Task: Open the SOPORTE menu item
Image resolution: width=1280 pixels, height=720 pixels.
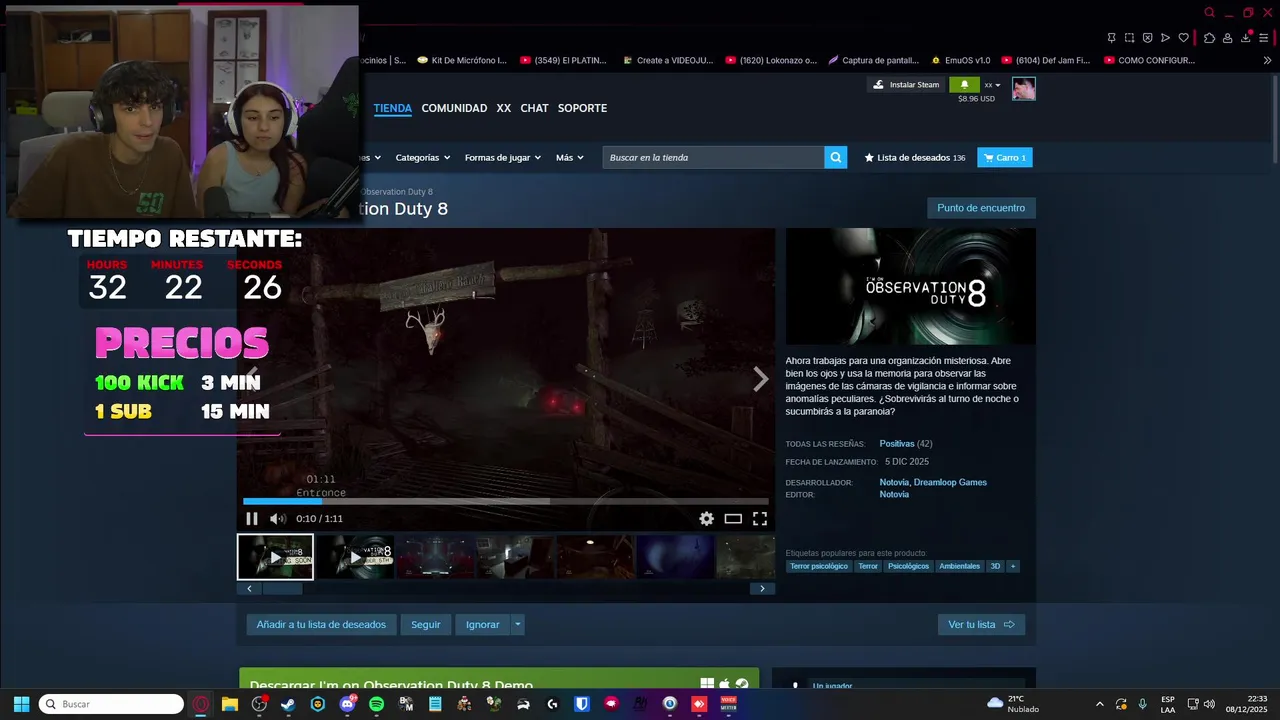Action: pyautogui.click(x=582, y=108)
